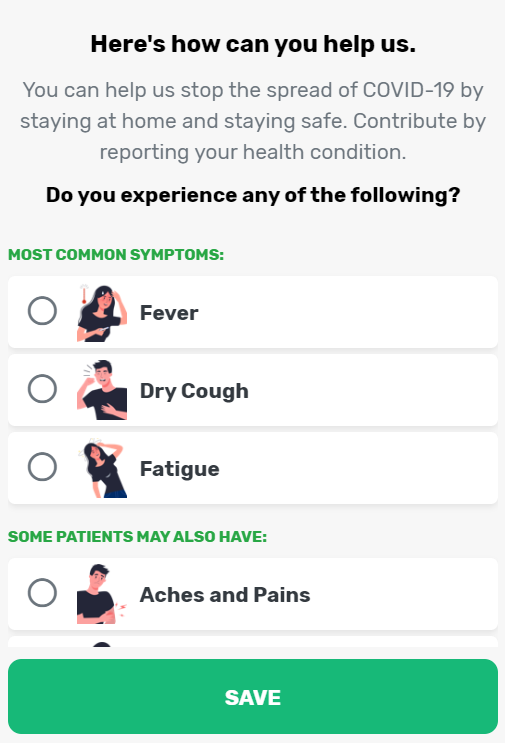Tap the Aches and Pains man illustration
Screen dimensions: 505x743
(x=102, y=594)
